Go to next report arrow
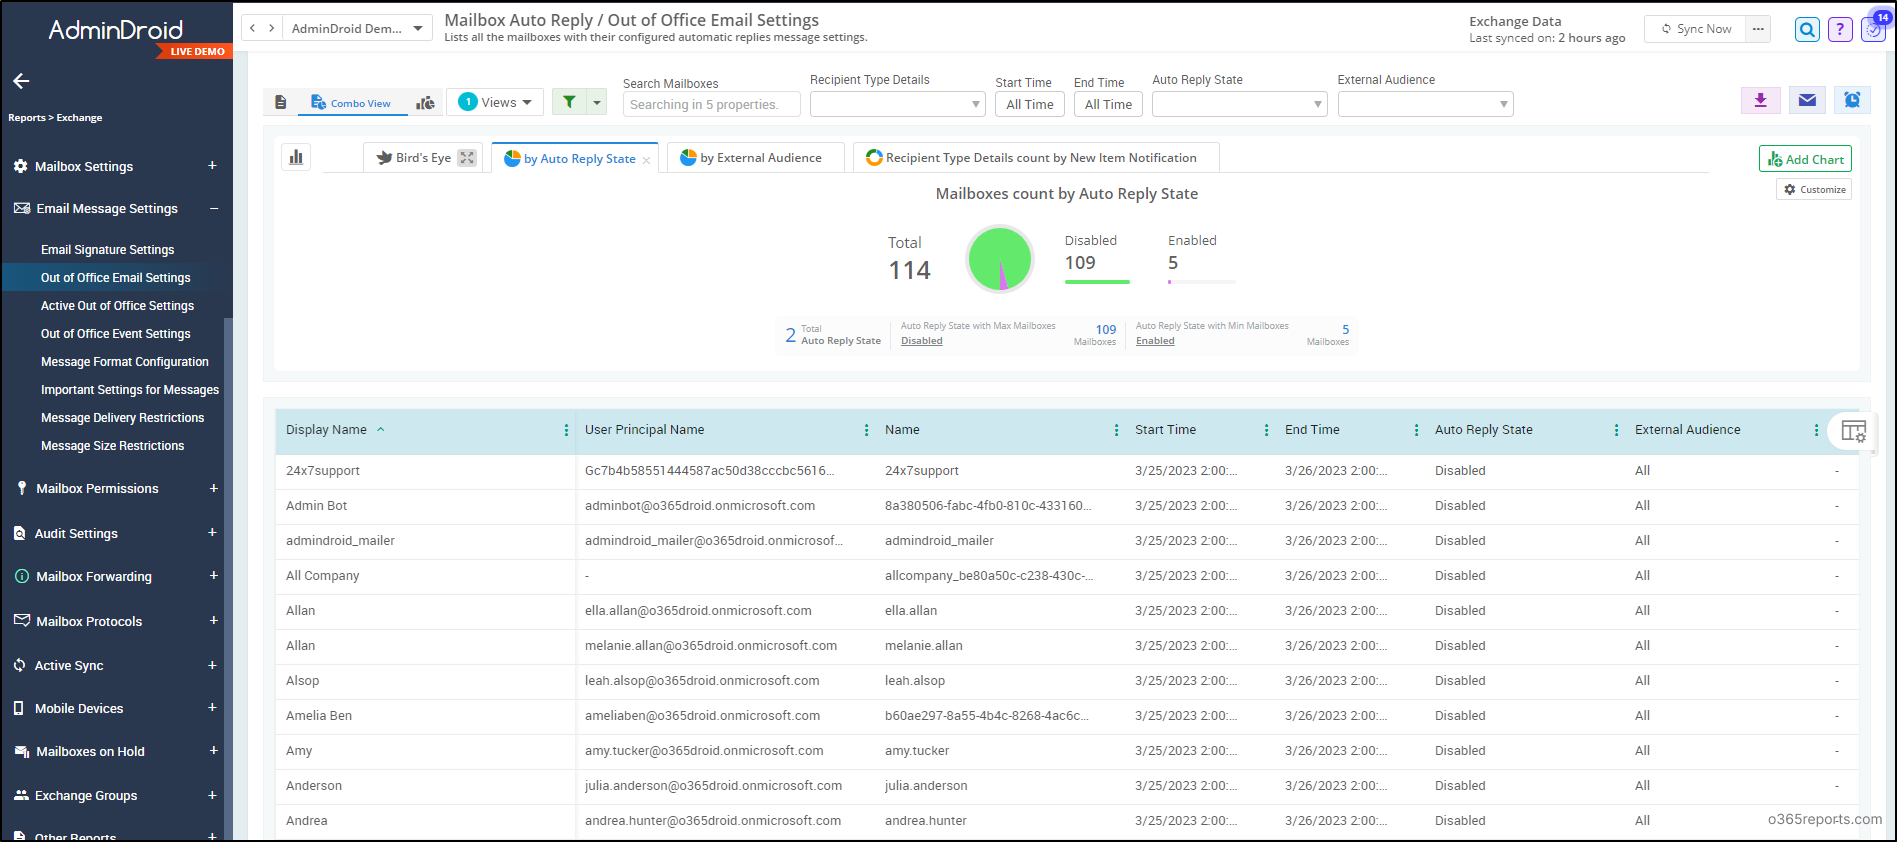The image size is (1897, 842). click(x=272, y=28)
